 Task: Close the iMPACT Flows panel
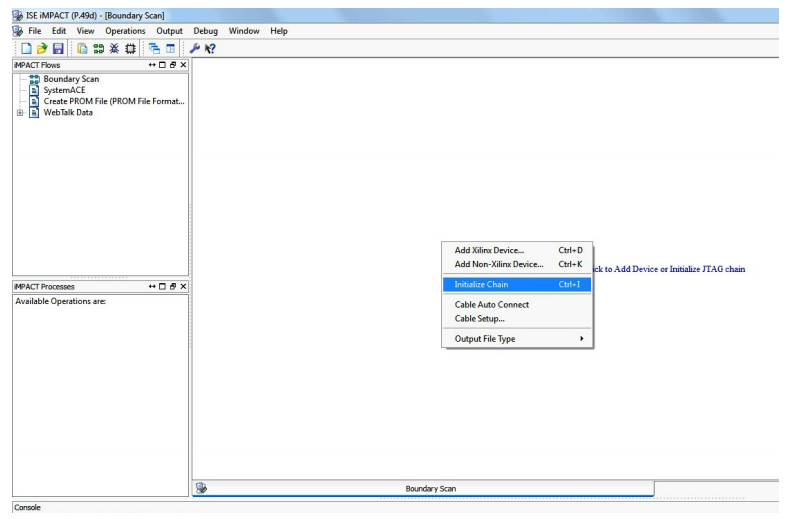tap(183, 65)
